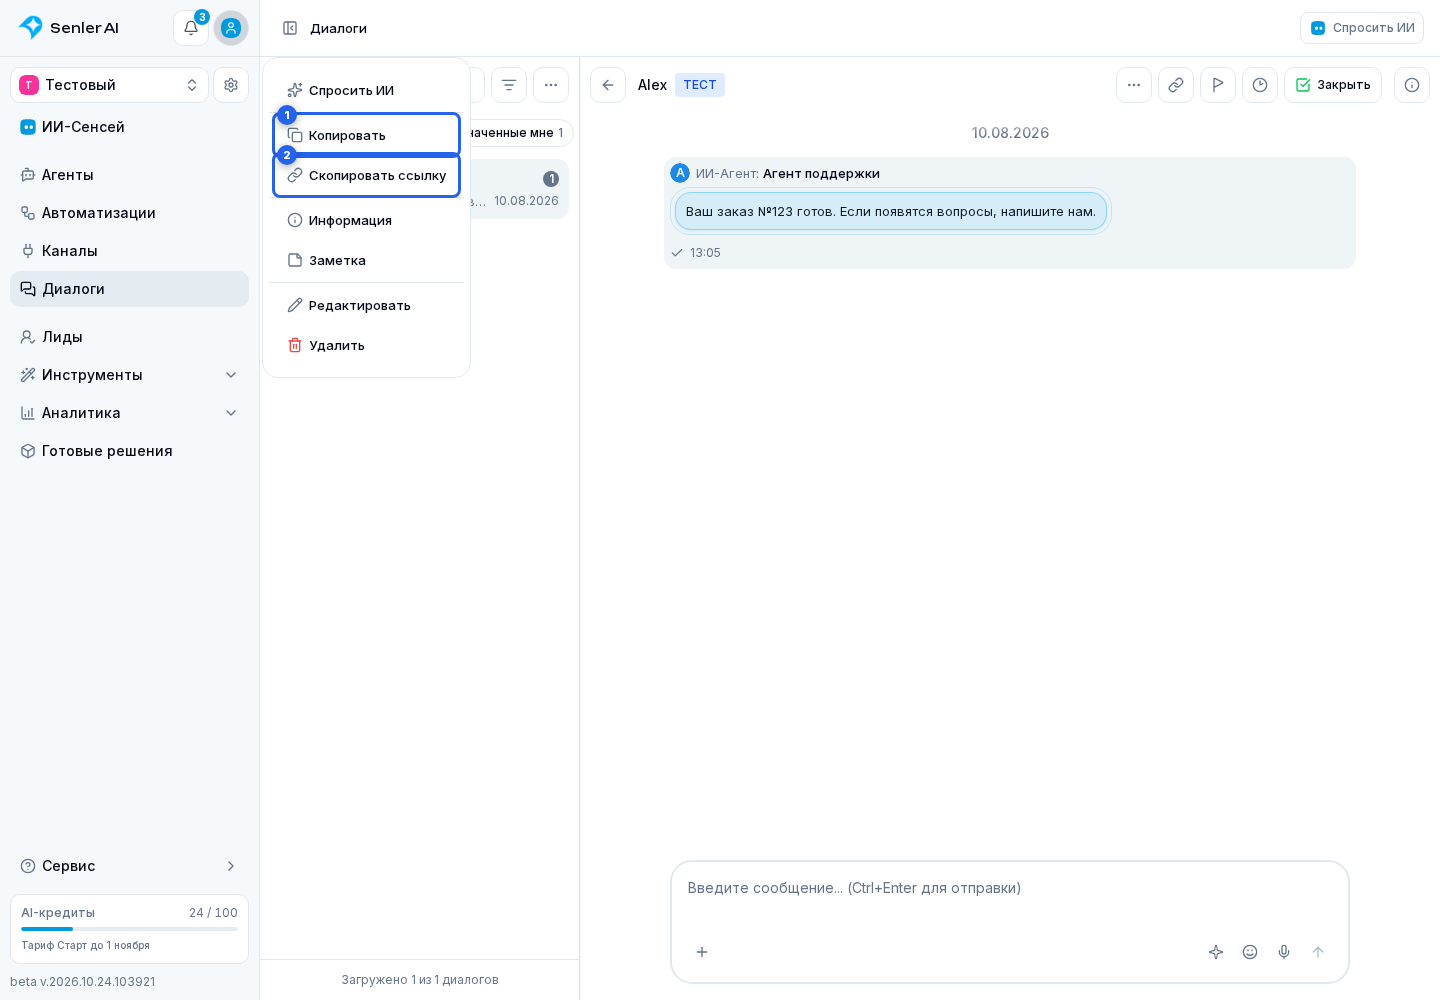Open the clock icon in chat header

[1260, 85]
